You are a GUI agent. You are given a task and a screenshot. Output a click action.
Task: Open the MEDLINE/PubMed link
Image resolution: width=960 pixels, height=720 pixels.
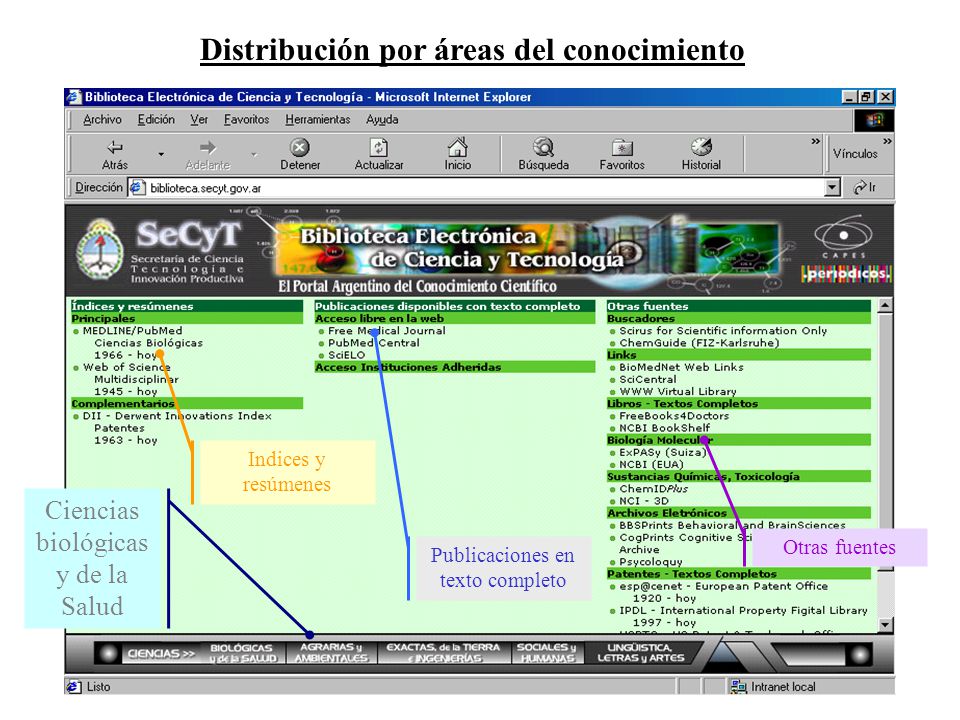pyautogui.click(x=132, y=331)
